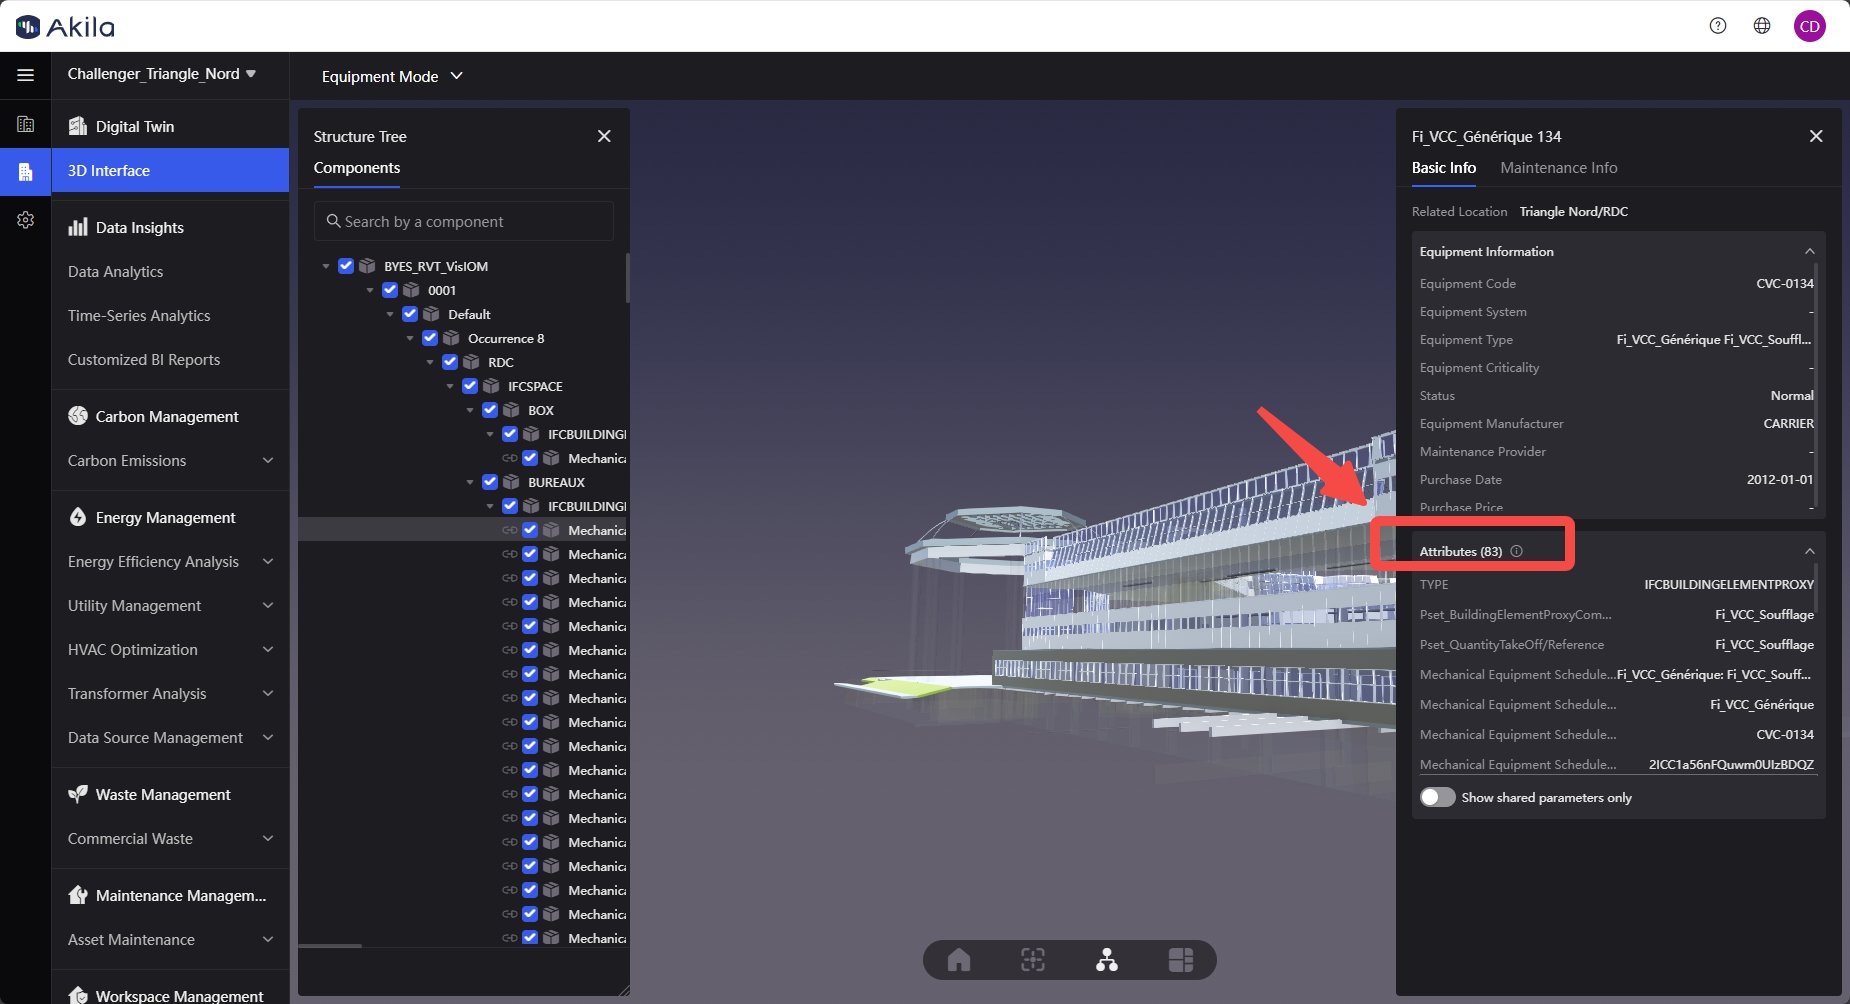Image resolution: width=1850 pixels, height=1004 pixels.
Task: Click the cube icon beside BYES_RVT_VisIOM
Action: coord(367,266)
